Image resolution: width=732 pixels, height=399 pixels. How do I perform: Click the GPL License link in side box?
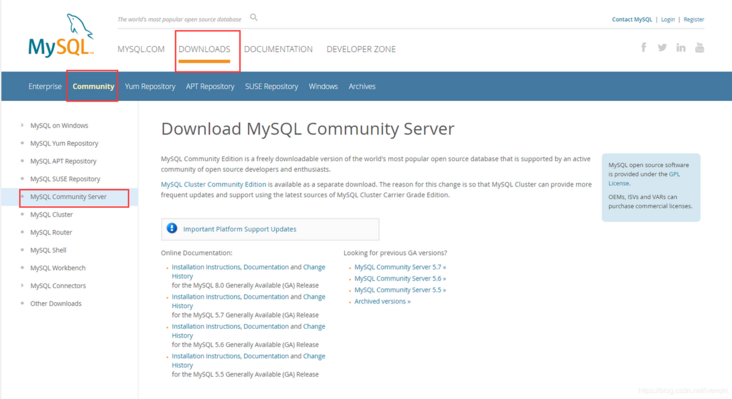644,179
